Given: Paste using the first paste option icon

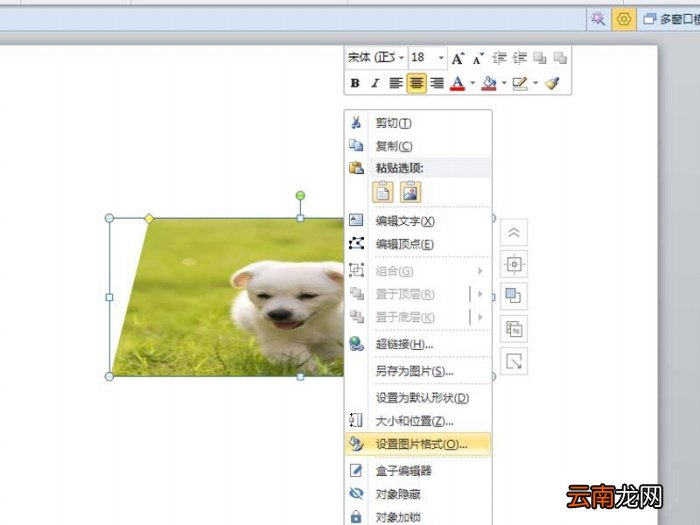Looking at the screenshot, I should [x=383, y=192].
